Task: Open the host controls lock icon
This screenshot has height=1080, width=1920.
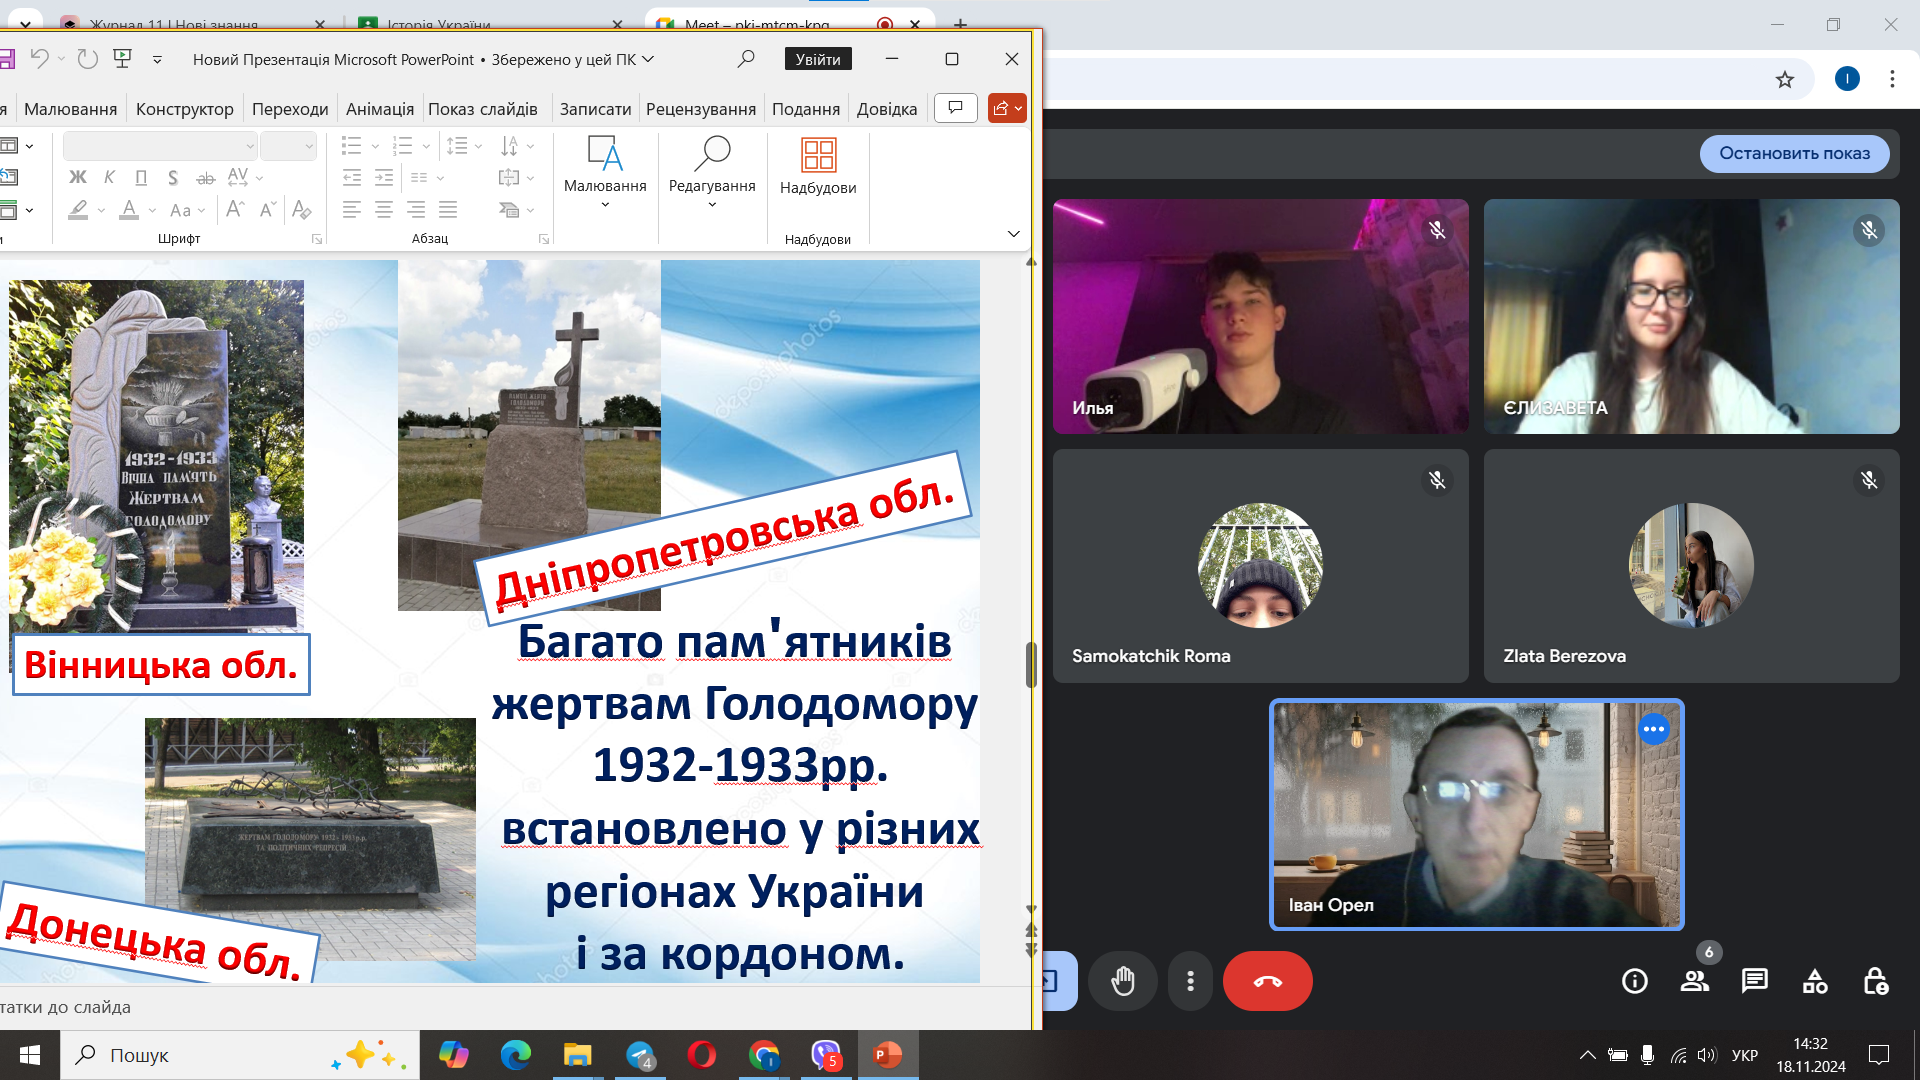Action: pos(1875,981)
